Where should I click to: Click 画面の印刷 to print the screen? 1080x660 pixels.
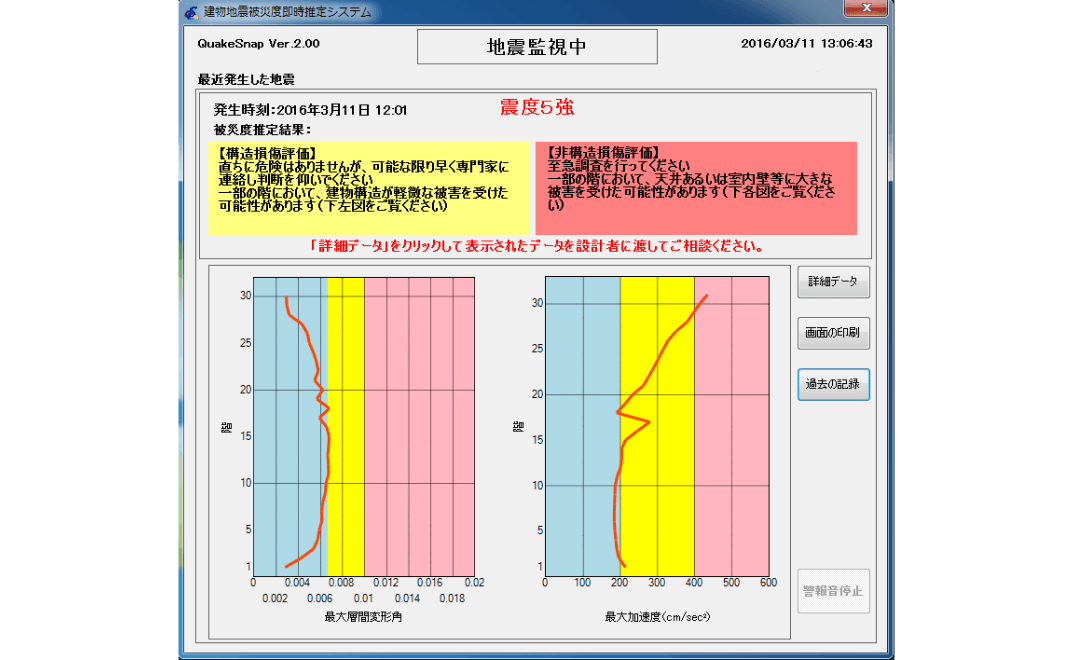(833, 333)
